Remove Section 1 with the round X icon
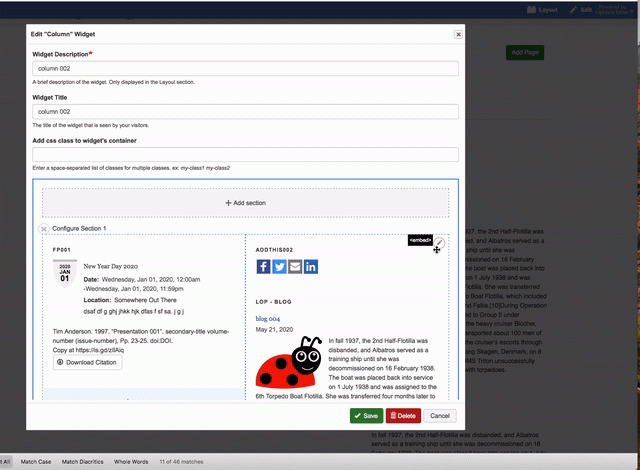Image resolution: width=640 pixels, height=470 pixels. pyautogui.click(x=44, y=229)
